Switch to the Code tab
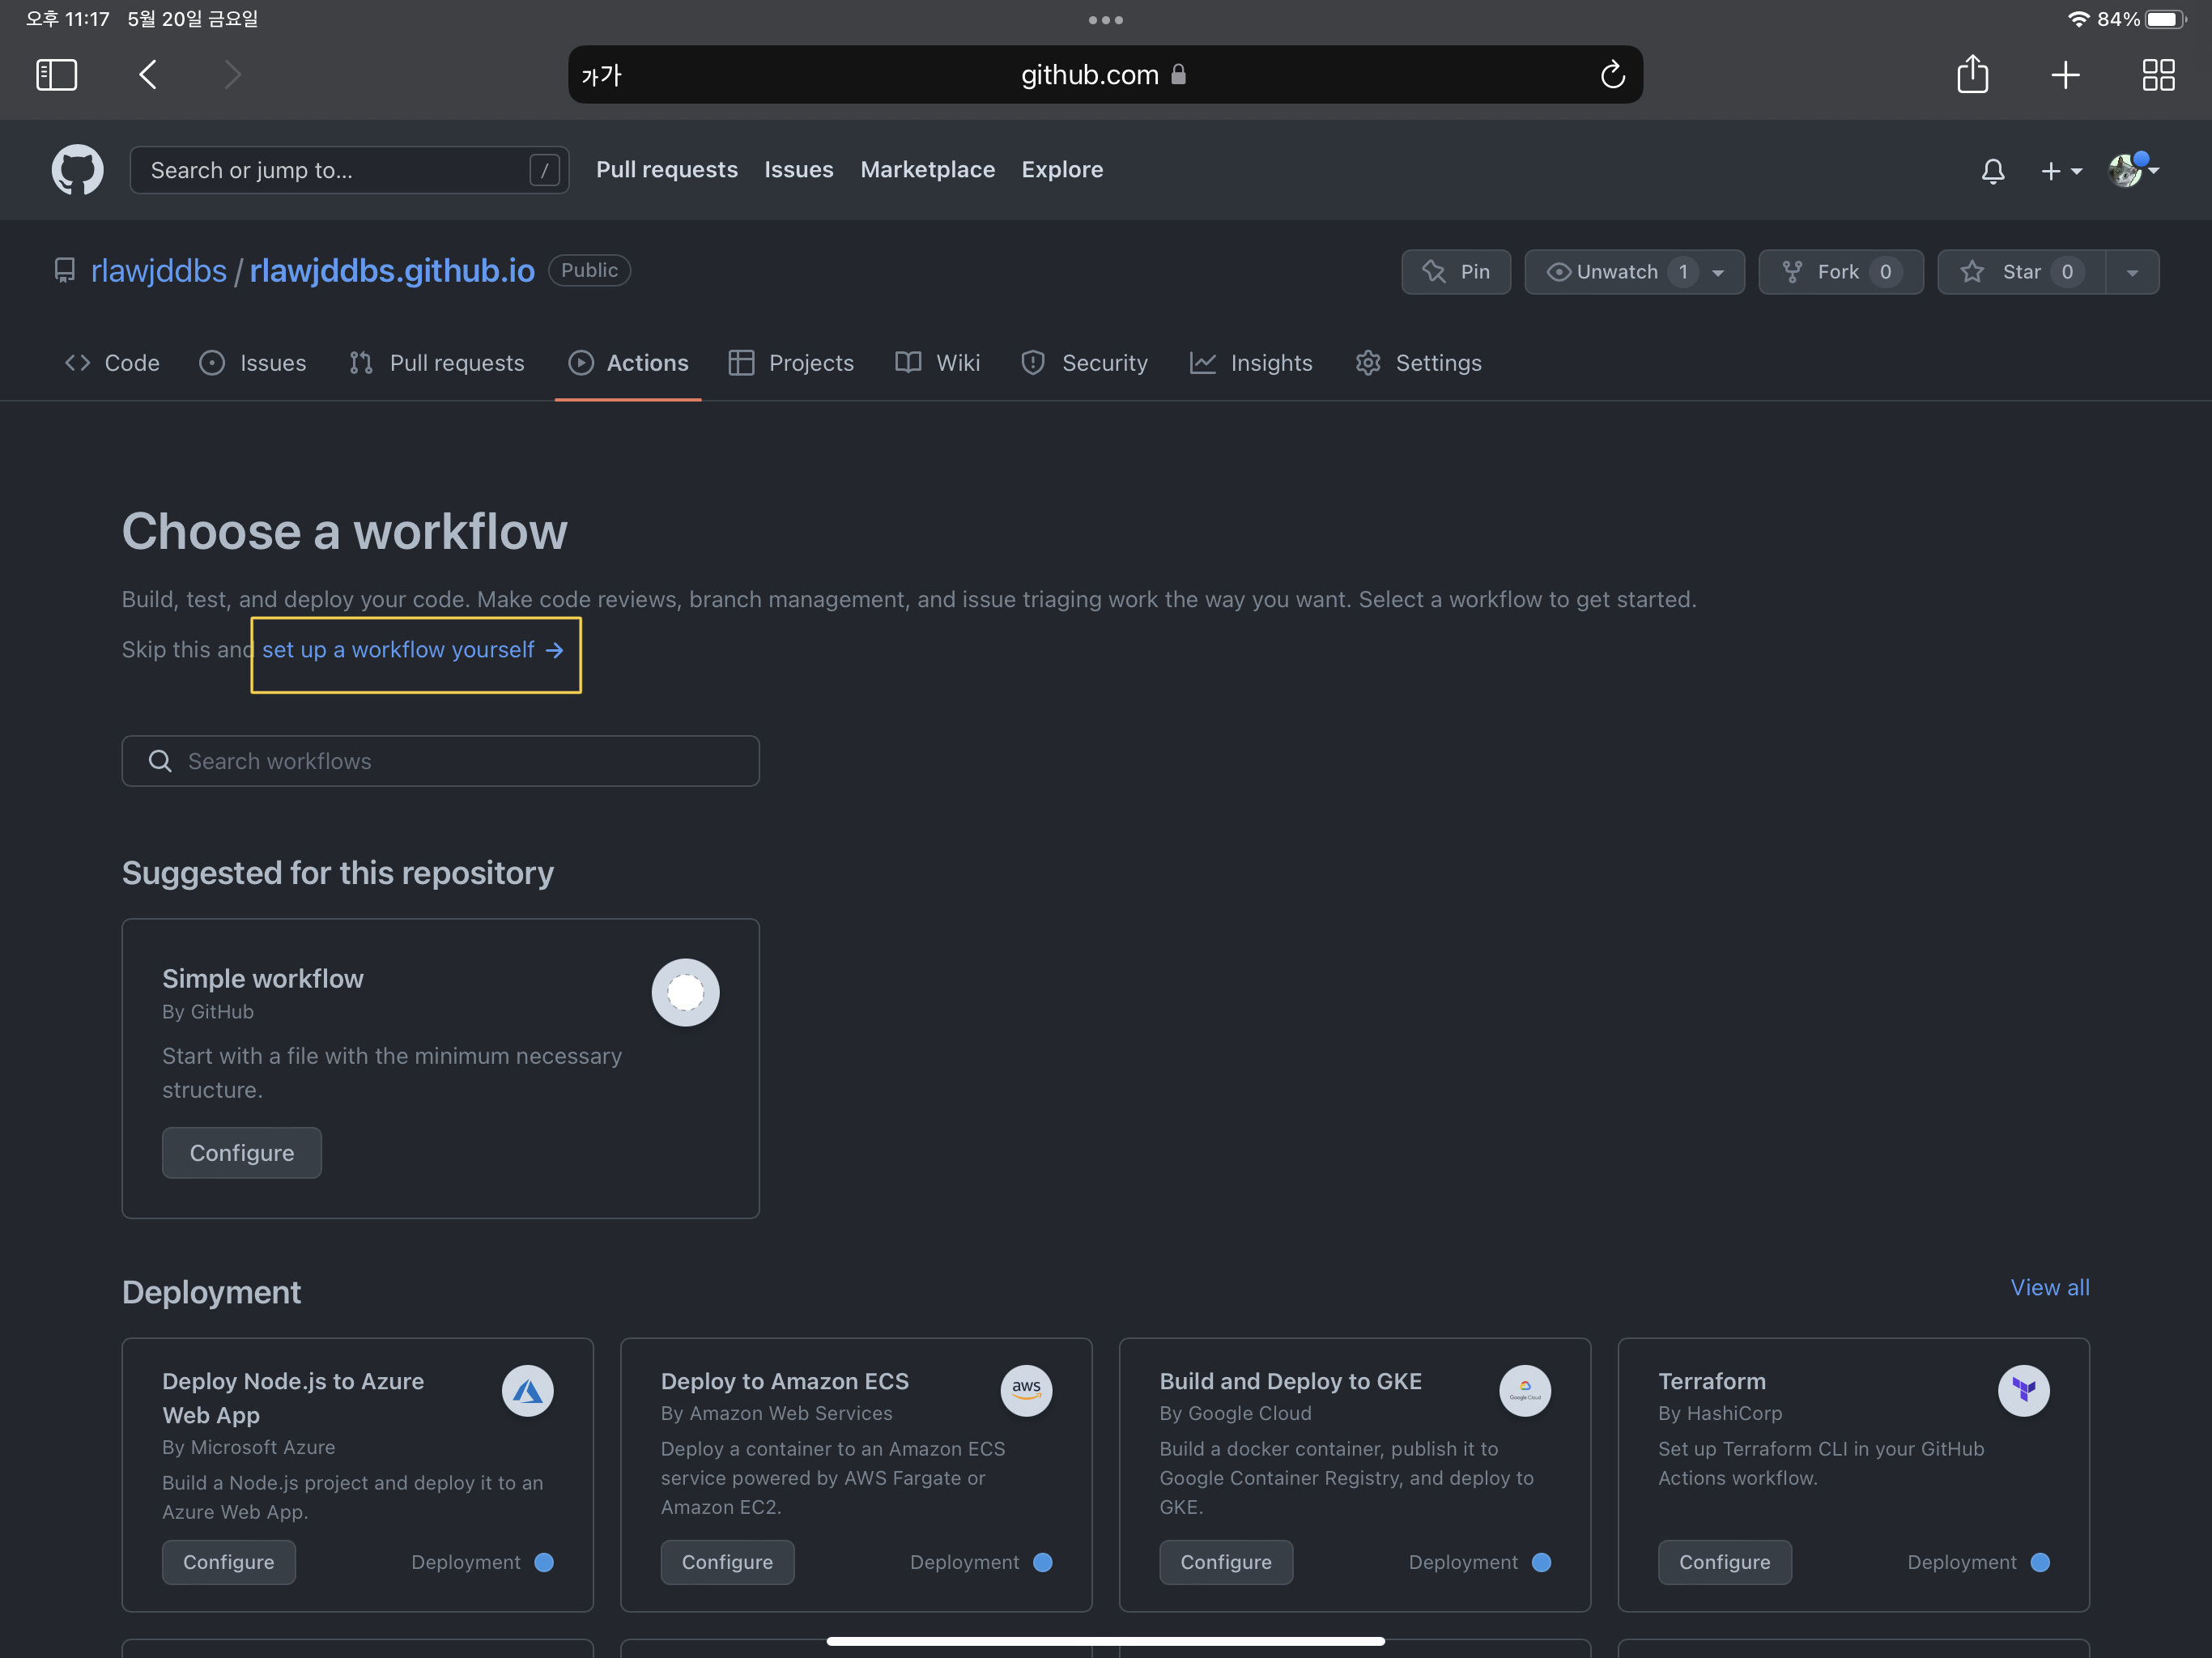Image resolution: width=2212 pixels, height=1658 pixels. pos(112,363)
